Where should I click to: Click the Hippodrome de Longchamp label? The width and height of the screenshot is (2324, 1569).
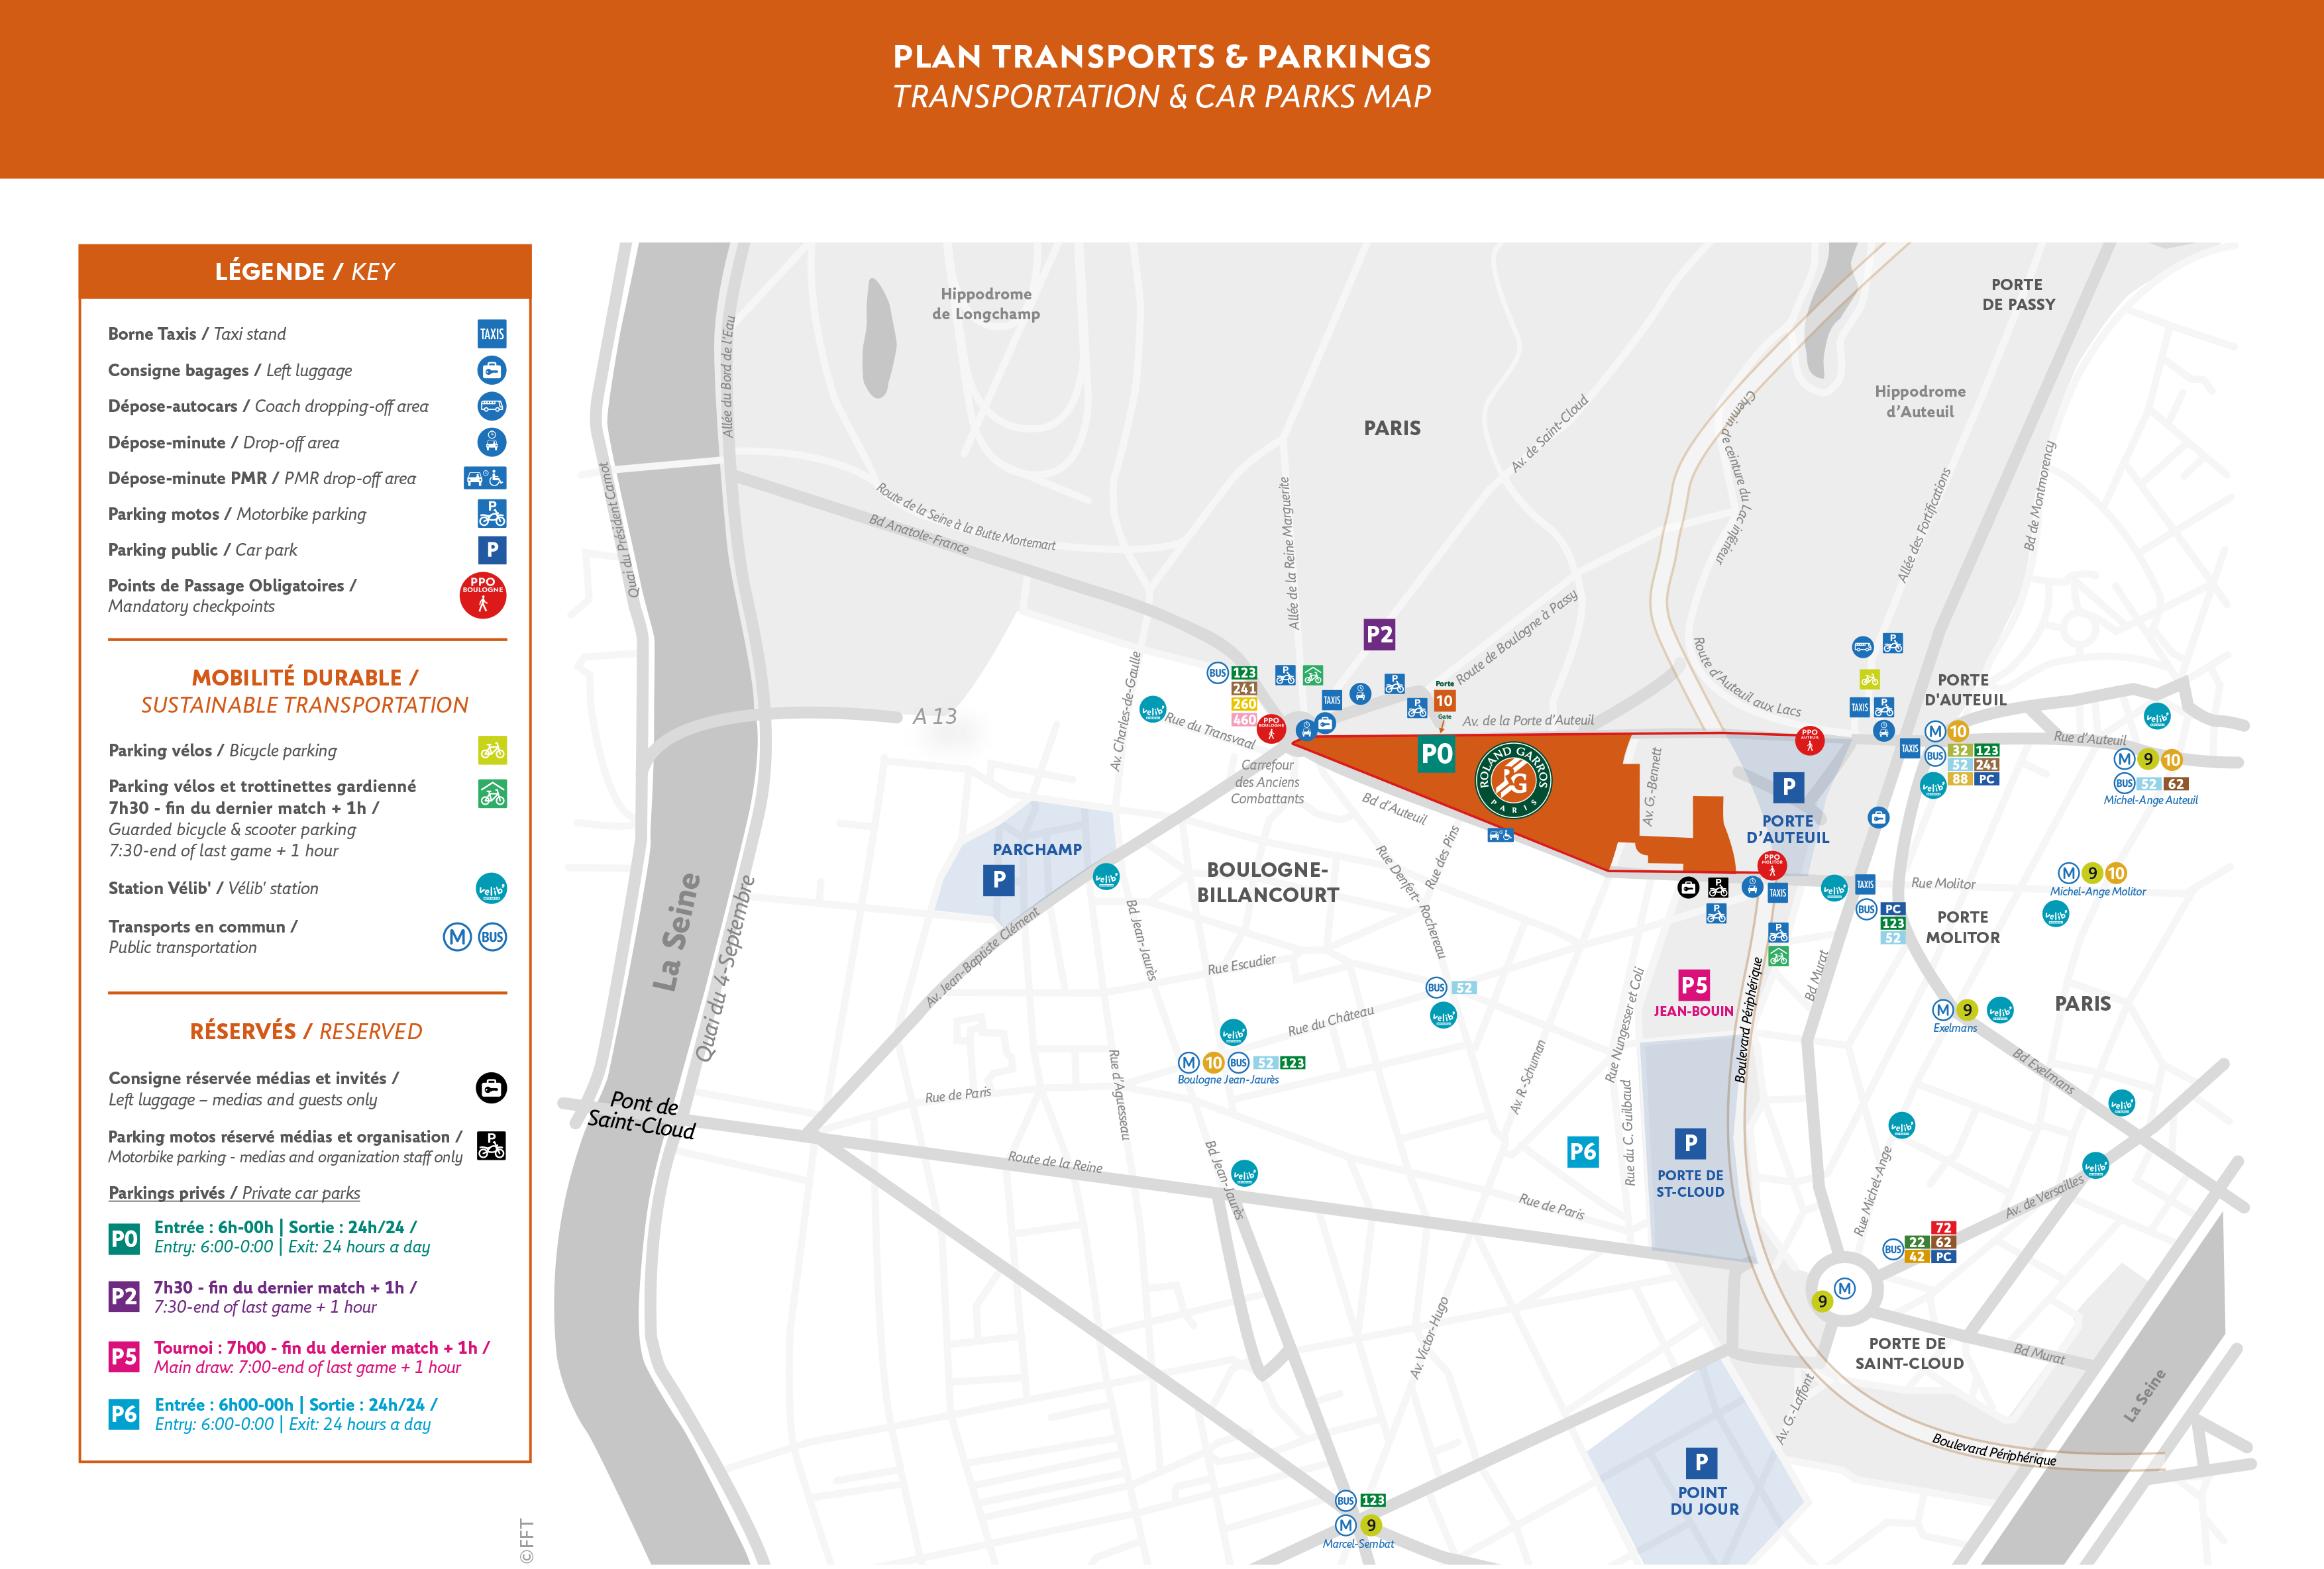986,304
